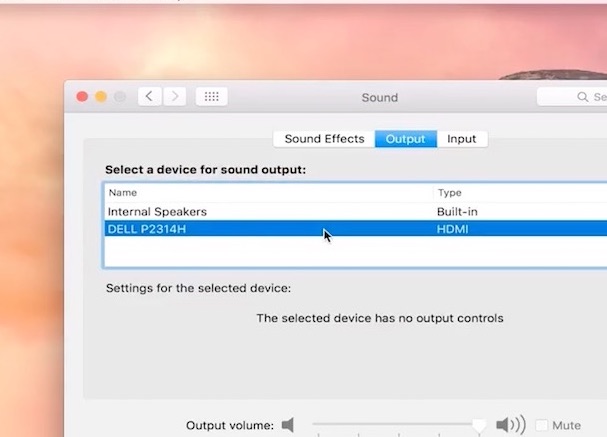Go forward with the right chevron button
The width and height of the screenshot is (607, 437).
[x=175, y=96]
